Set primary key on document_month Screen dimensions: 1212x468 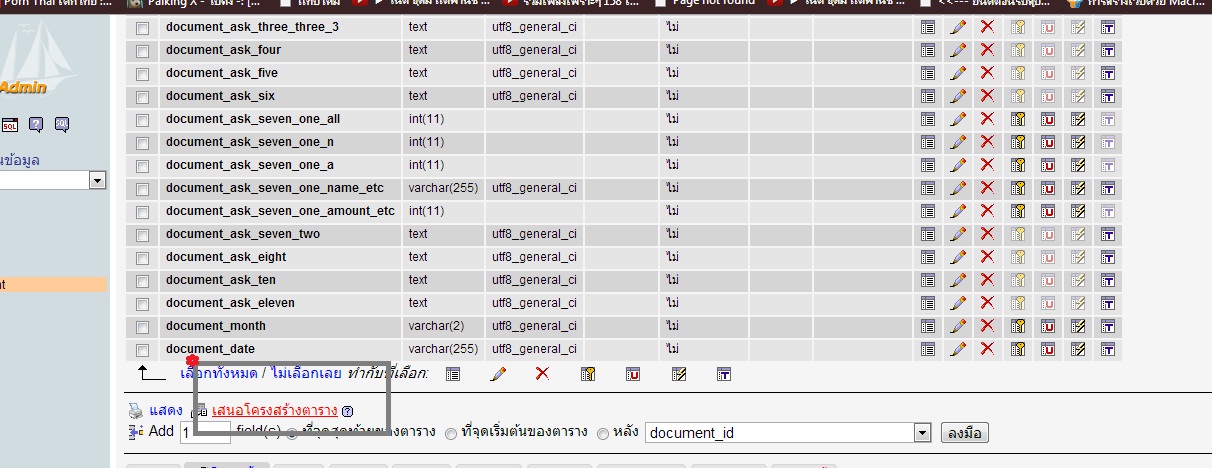[x=1018, y=326]
